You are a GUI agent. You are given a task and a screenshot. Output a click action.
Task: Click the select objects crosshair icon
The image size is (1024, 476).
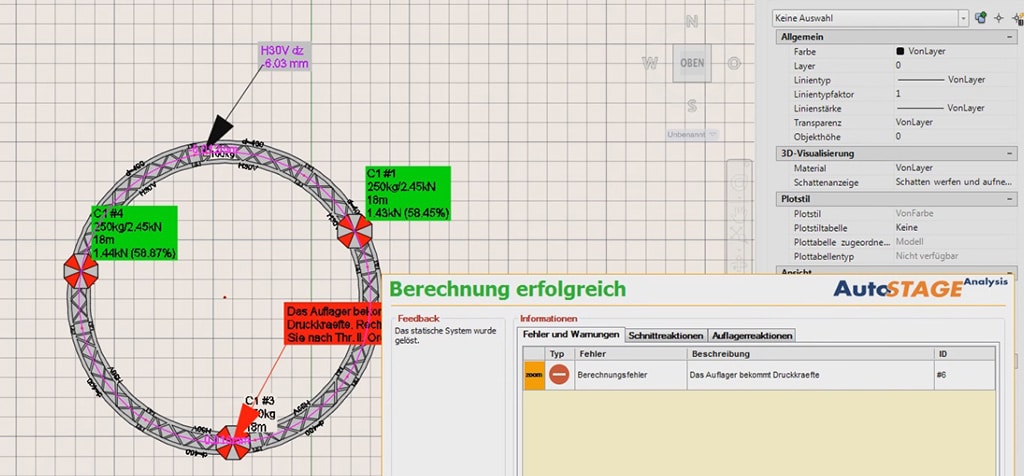999,18
